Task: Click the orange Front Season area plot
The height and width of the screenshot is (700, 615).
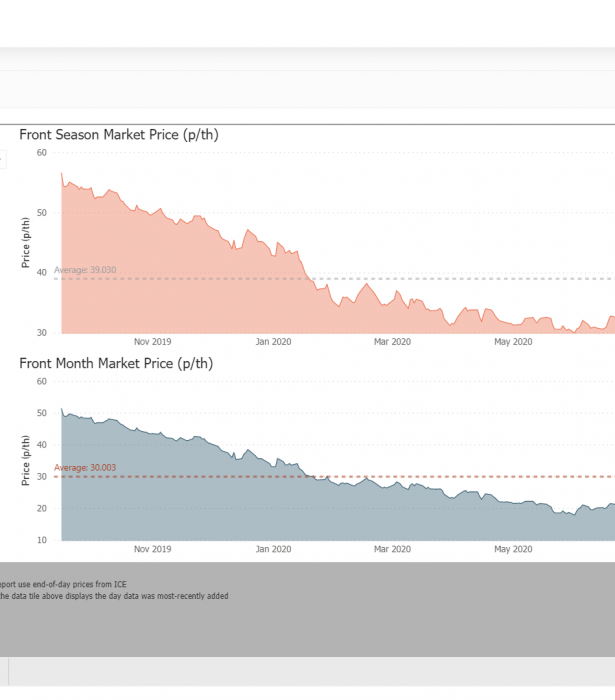Action: coord(200,290)
